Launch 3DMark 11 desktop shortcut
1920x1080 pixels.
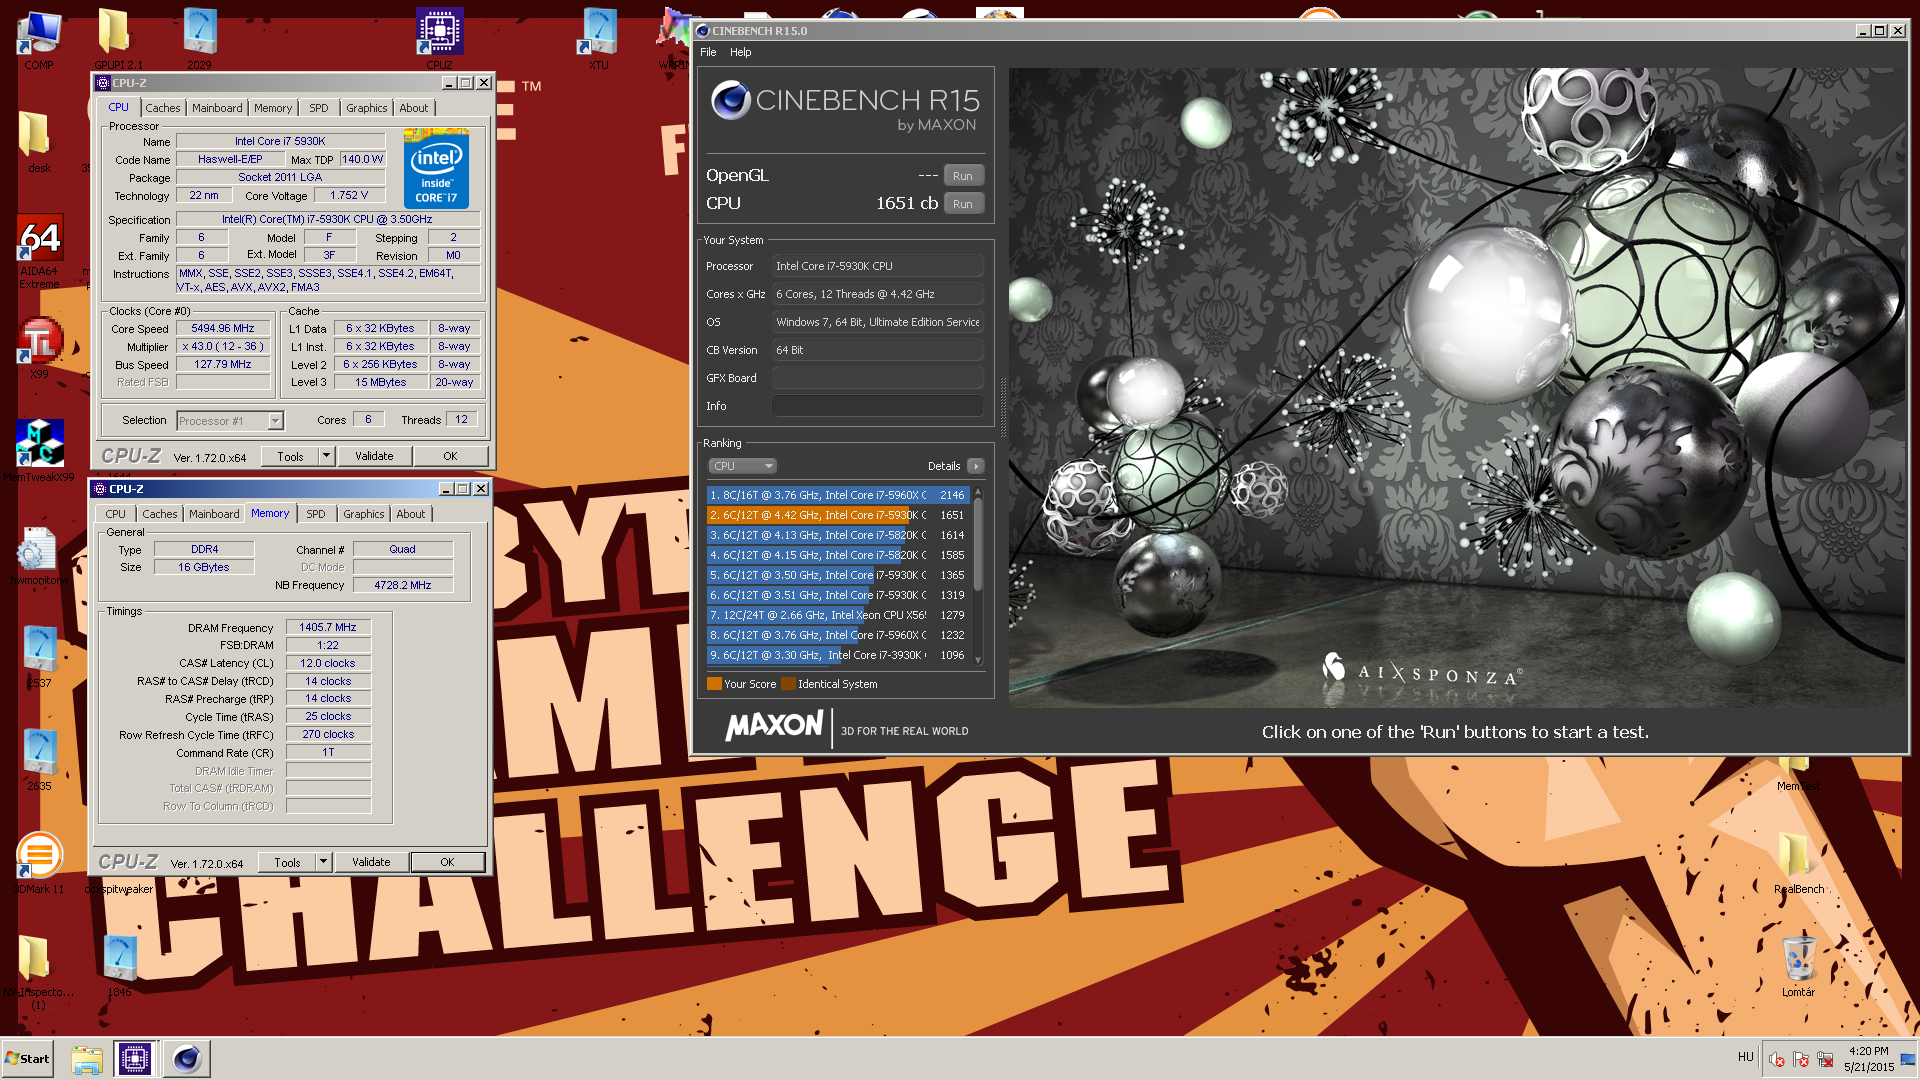tap(39, 862)
